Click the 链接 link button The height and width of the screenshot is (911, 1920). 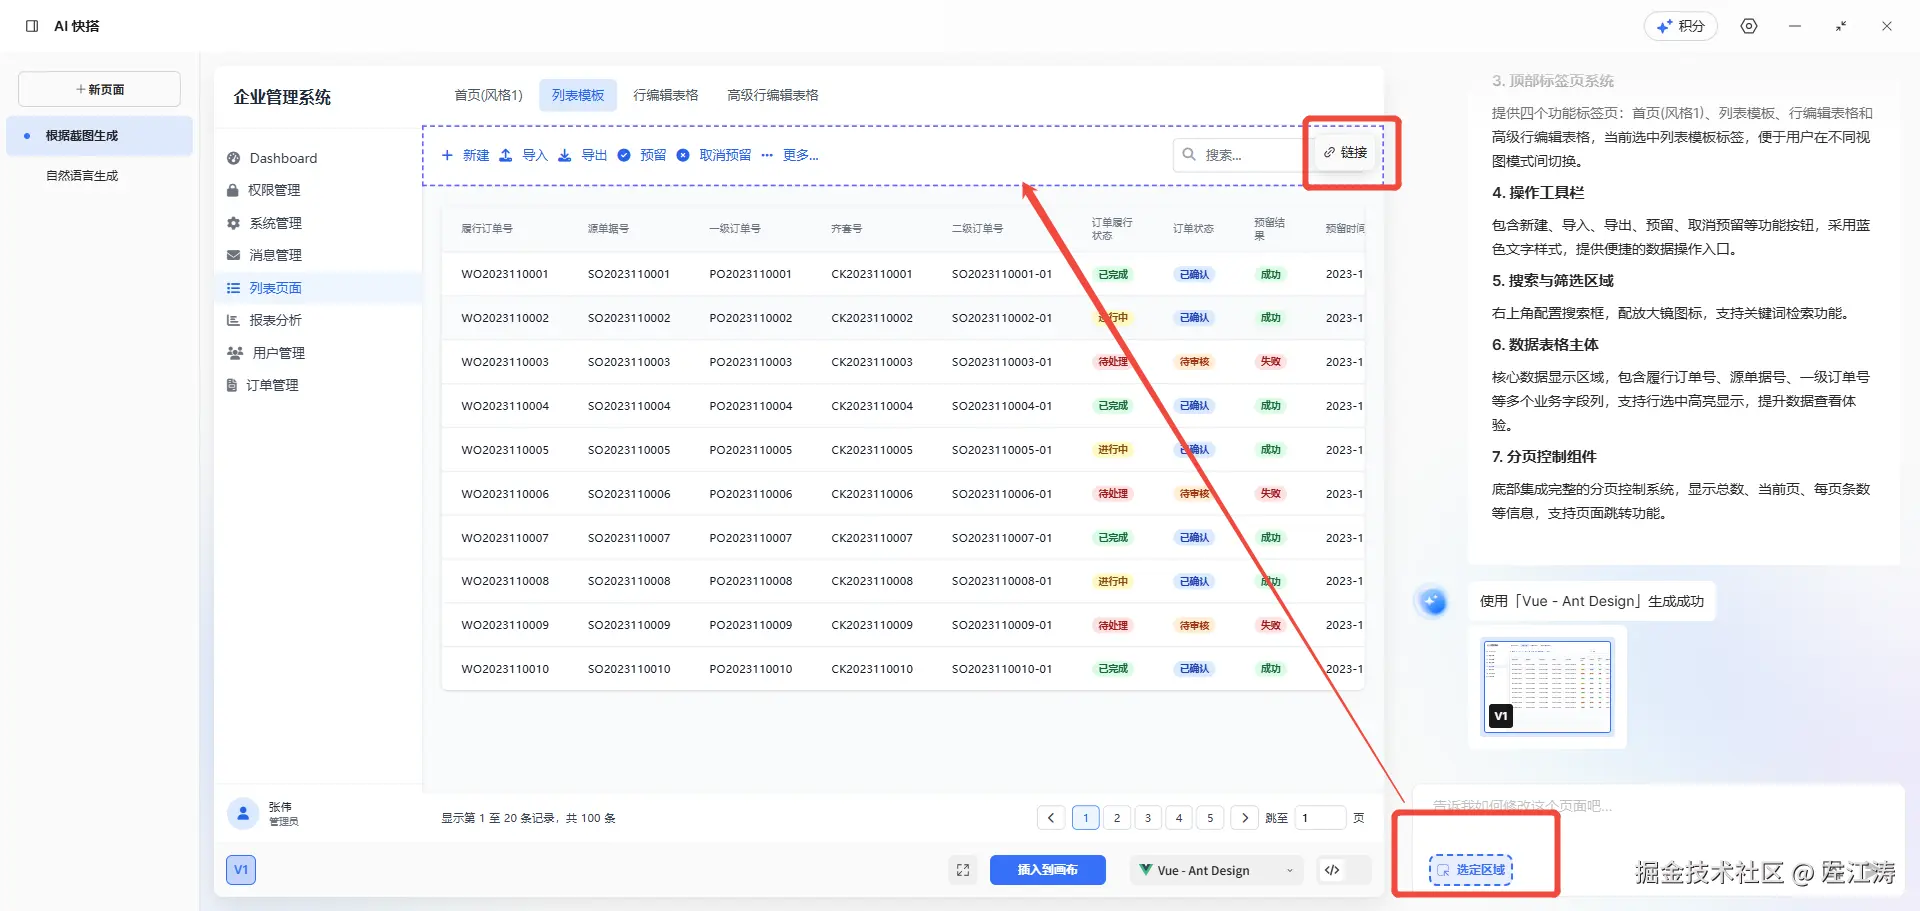coord(1345,152)
